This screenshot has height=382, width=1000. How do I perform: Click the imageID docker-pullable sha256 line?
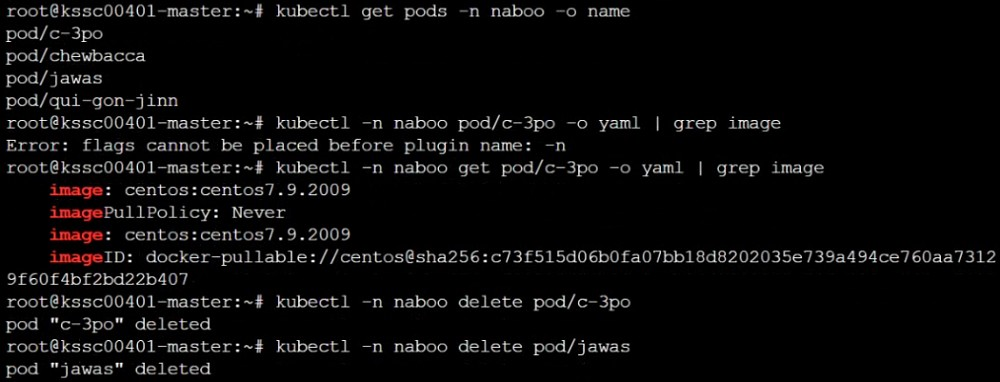click(x=522, y=257)
